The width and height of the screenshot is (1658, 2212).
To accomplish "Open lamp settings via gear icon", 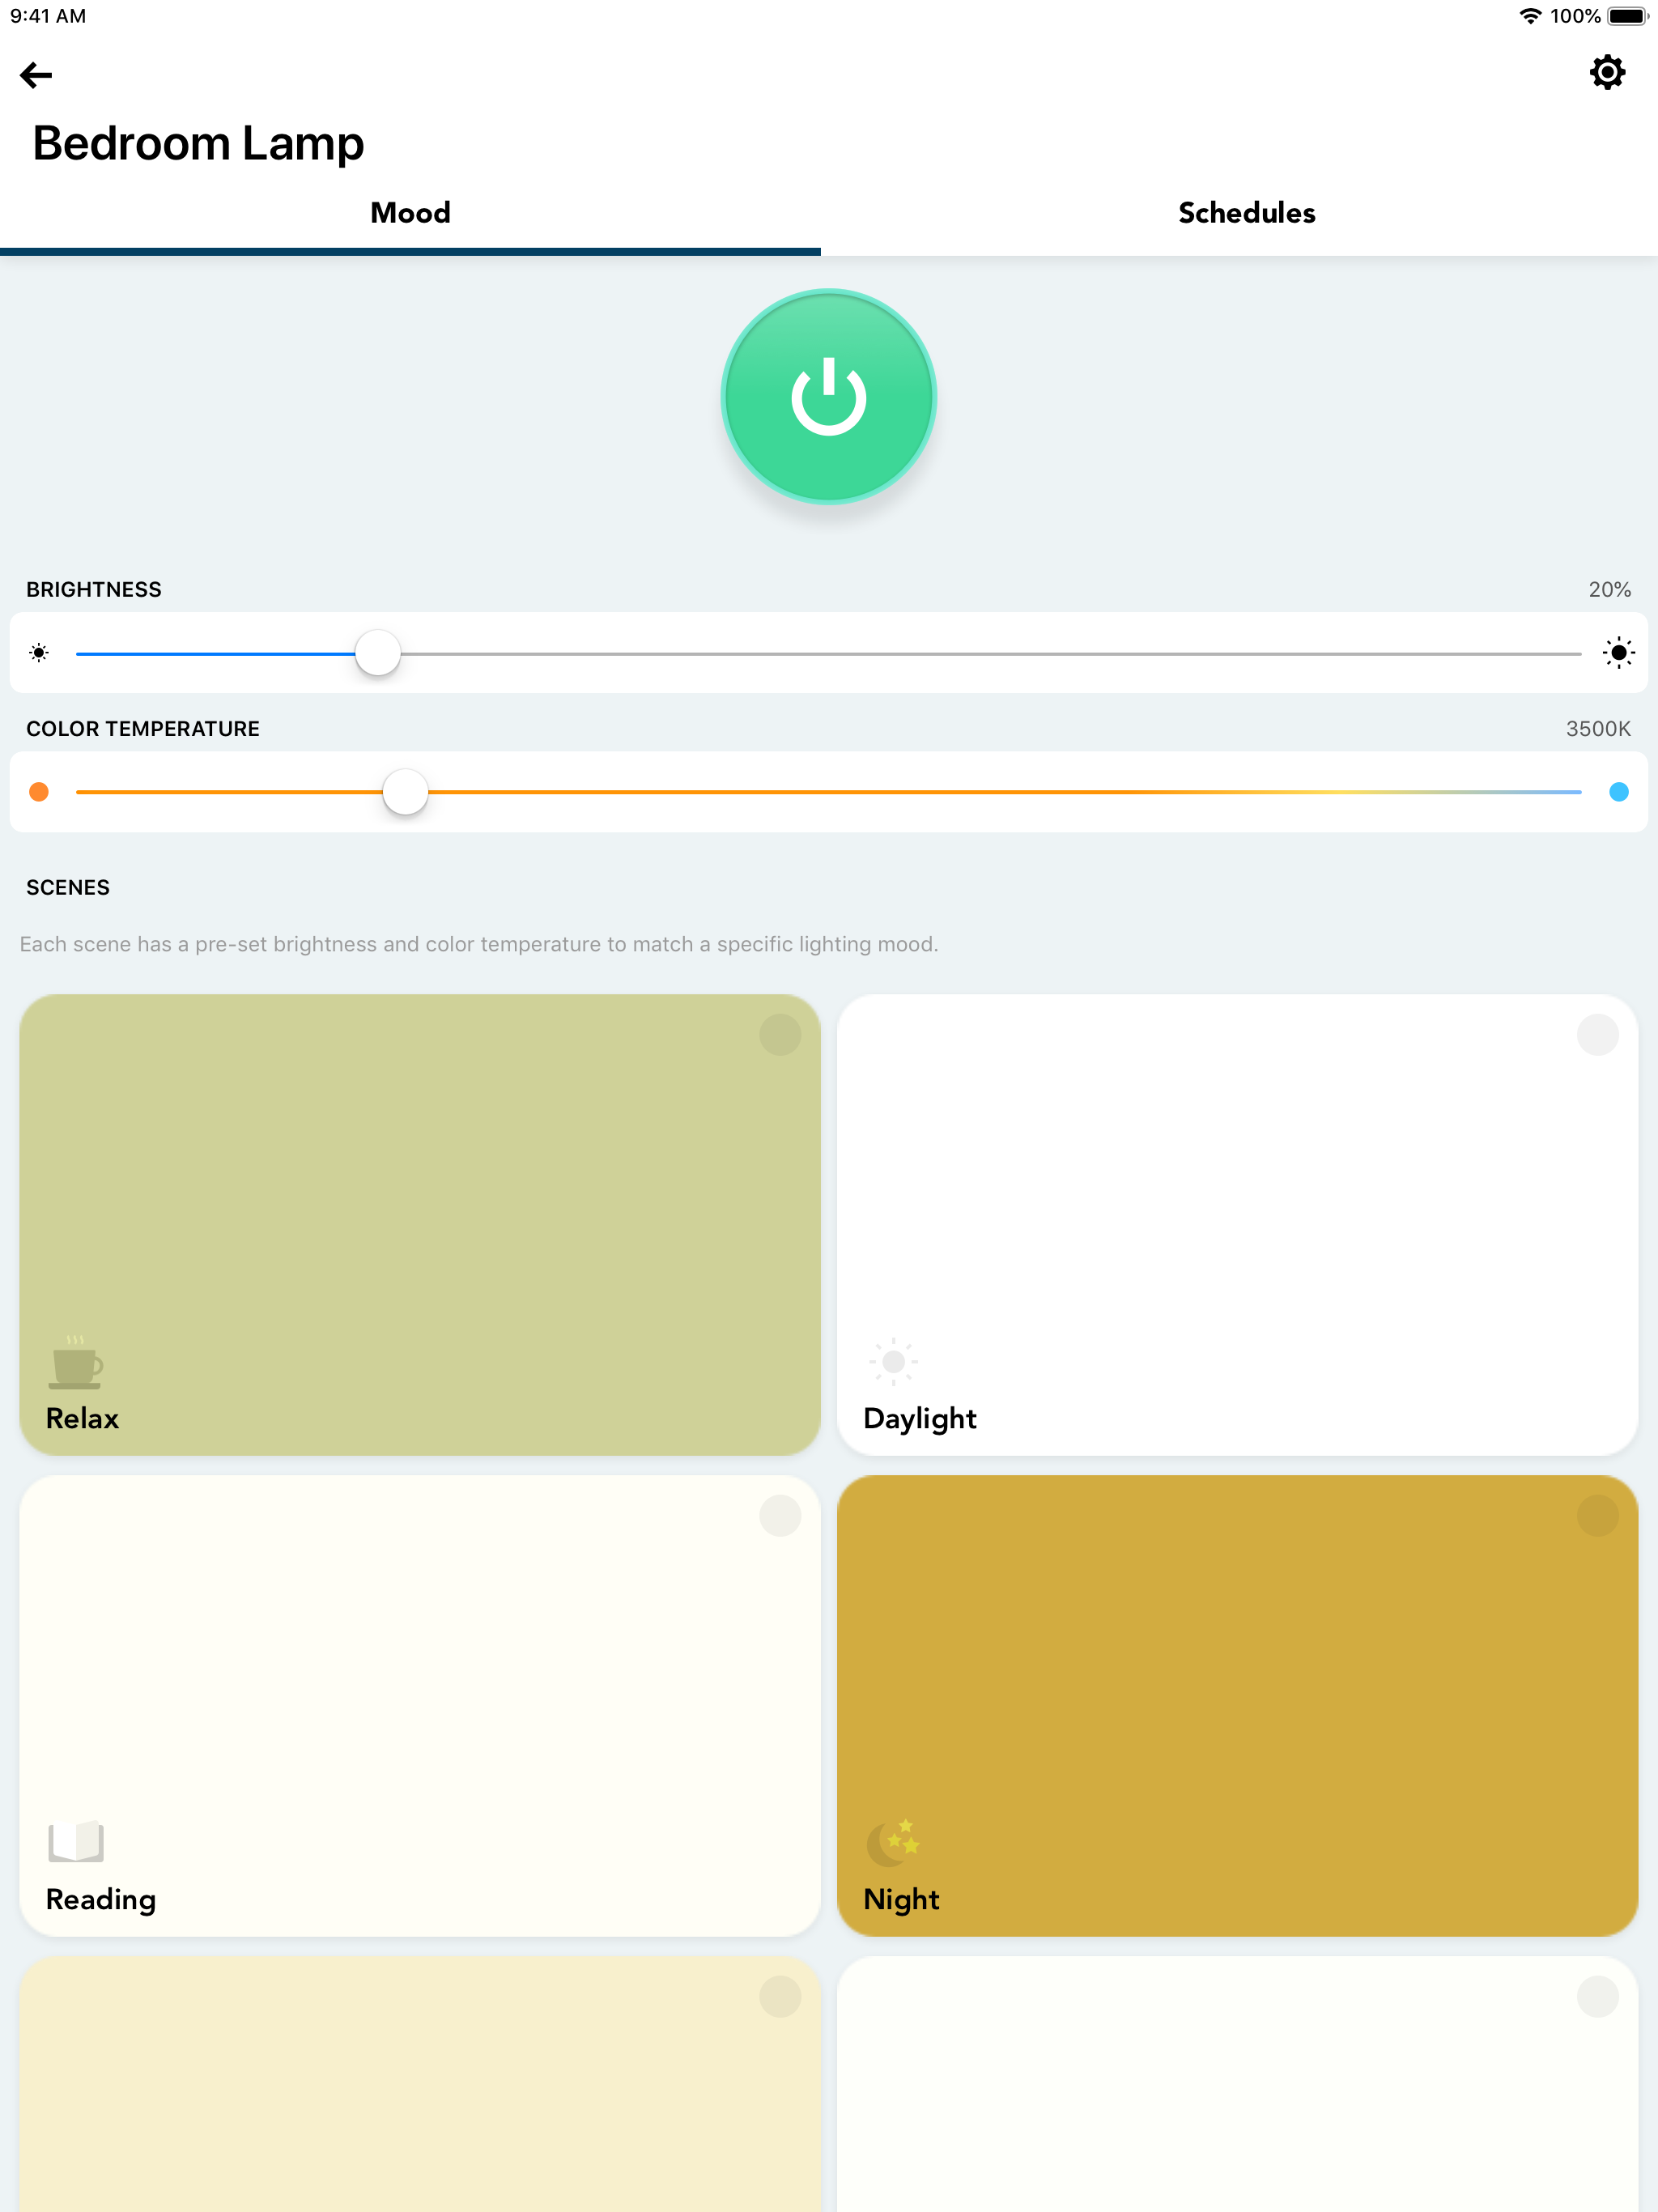I will click(1606, 73).
